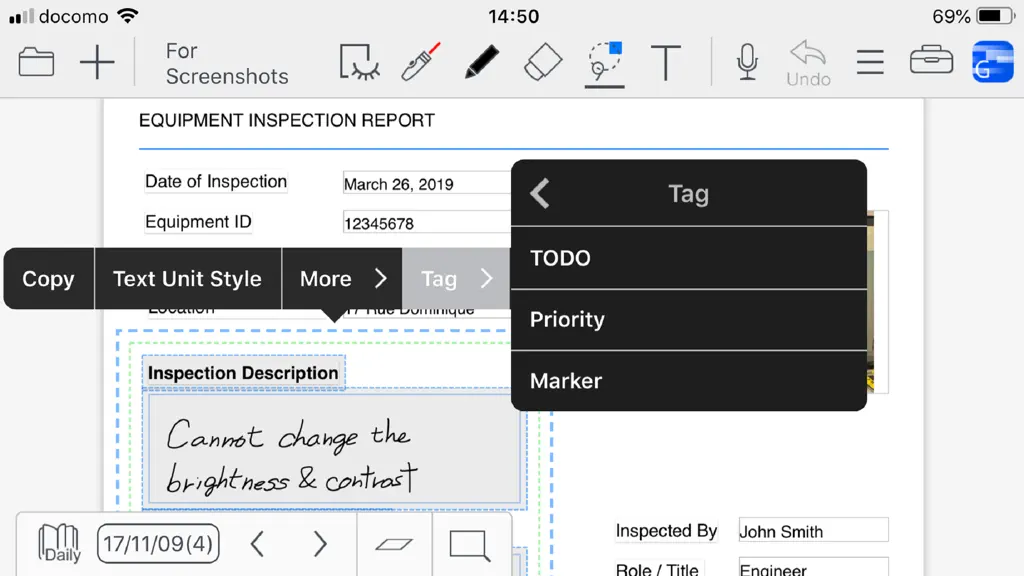Select the pen with red tip tool
1024x576 pixels.
coord(421,63)
